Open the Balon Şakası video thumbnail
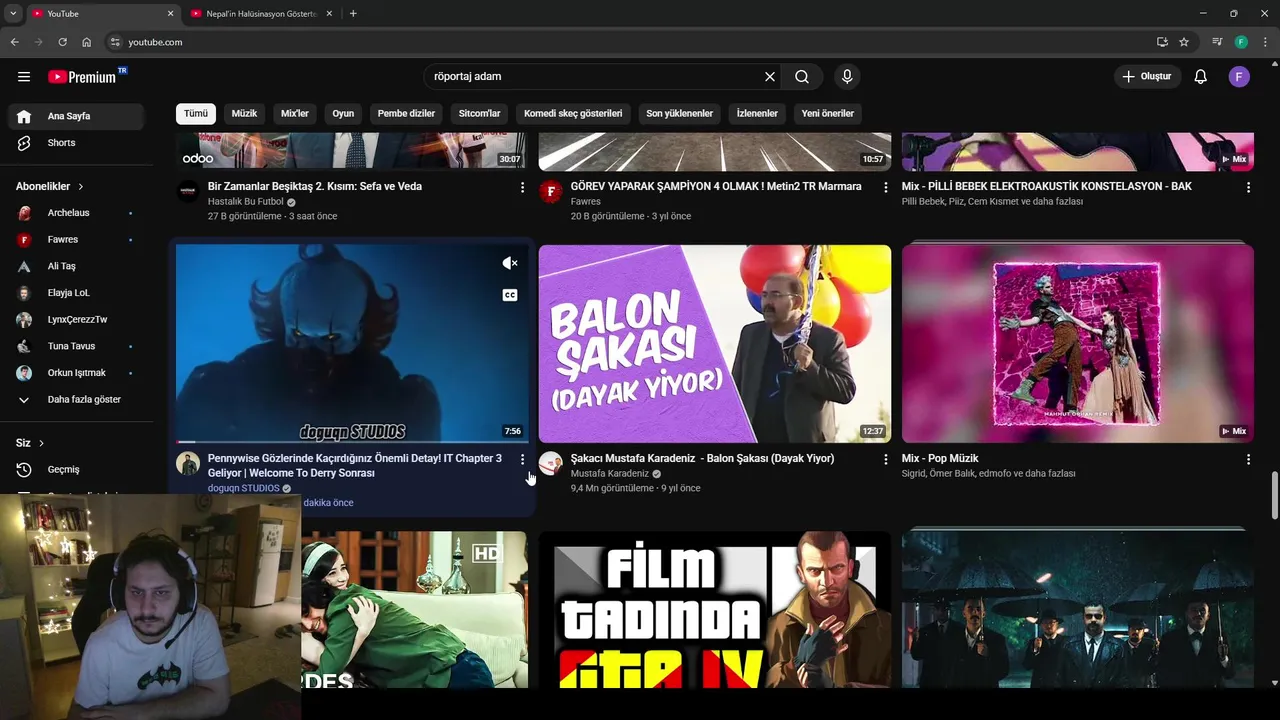 (x=715, y=344)
